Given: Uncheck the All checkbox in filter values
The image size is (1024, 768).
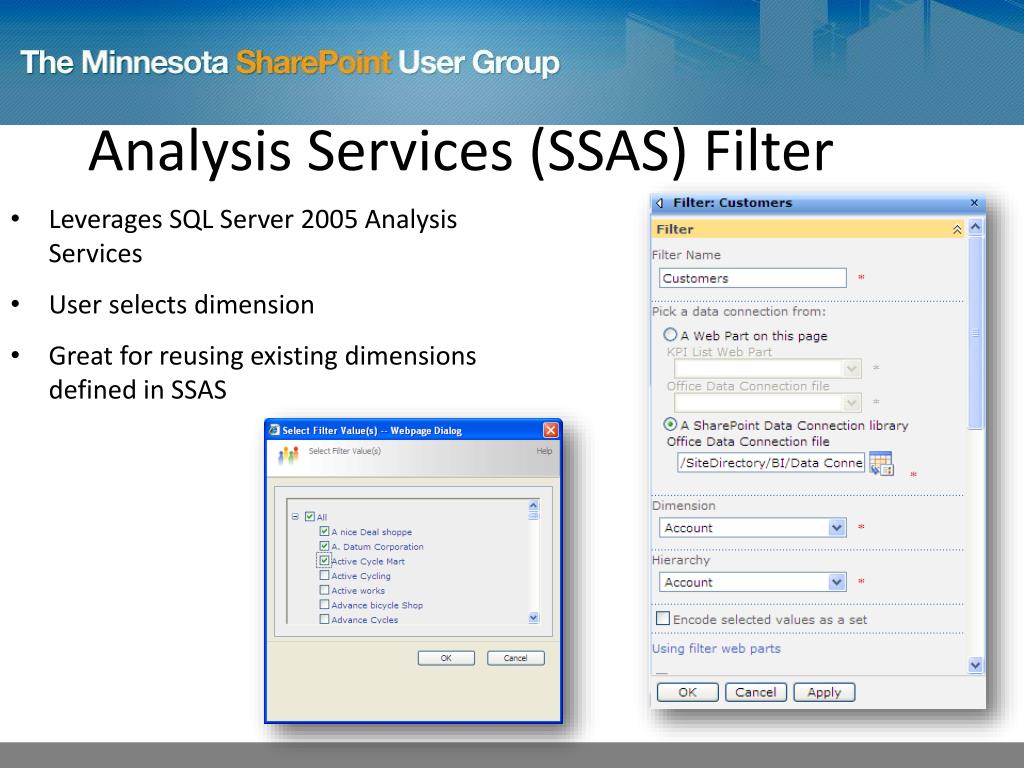Looking at the screenshot, I should tap(310, 517).
